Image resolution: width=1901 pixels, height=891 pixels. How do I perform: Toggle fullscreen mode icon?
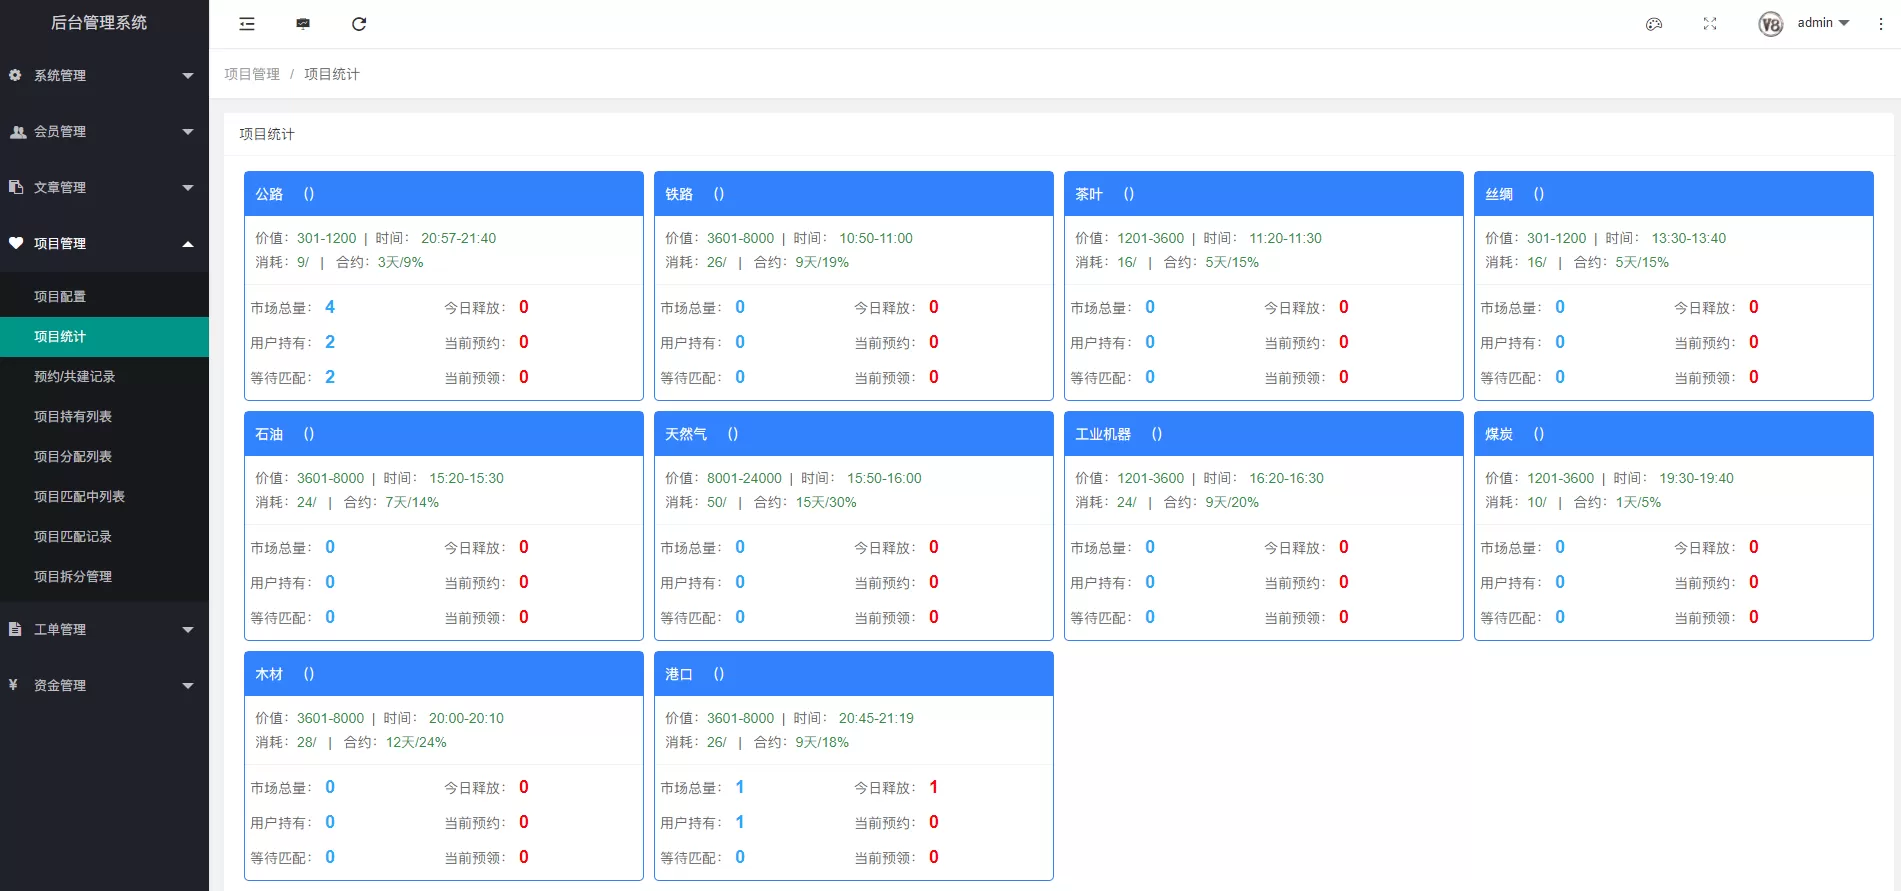(1710, 24)
